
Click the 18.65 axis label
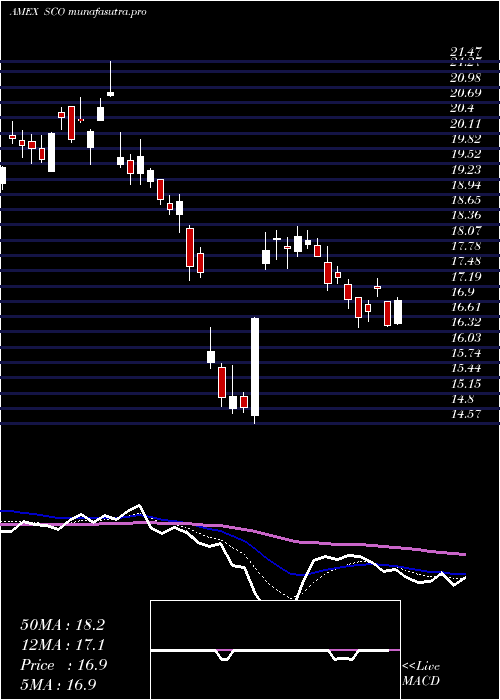(x=466, y=200)
